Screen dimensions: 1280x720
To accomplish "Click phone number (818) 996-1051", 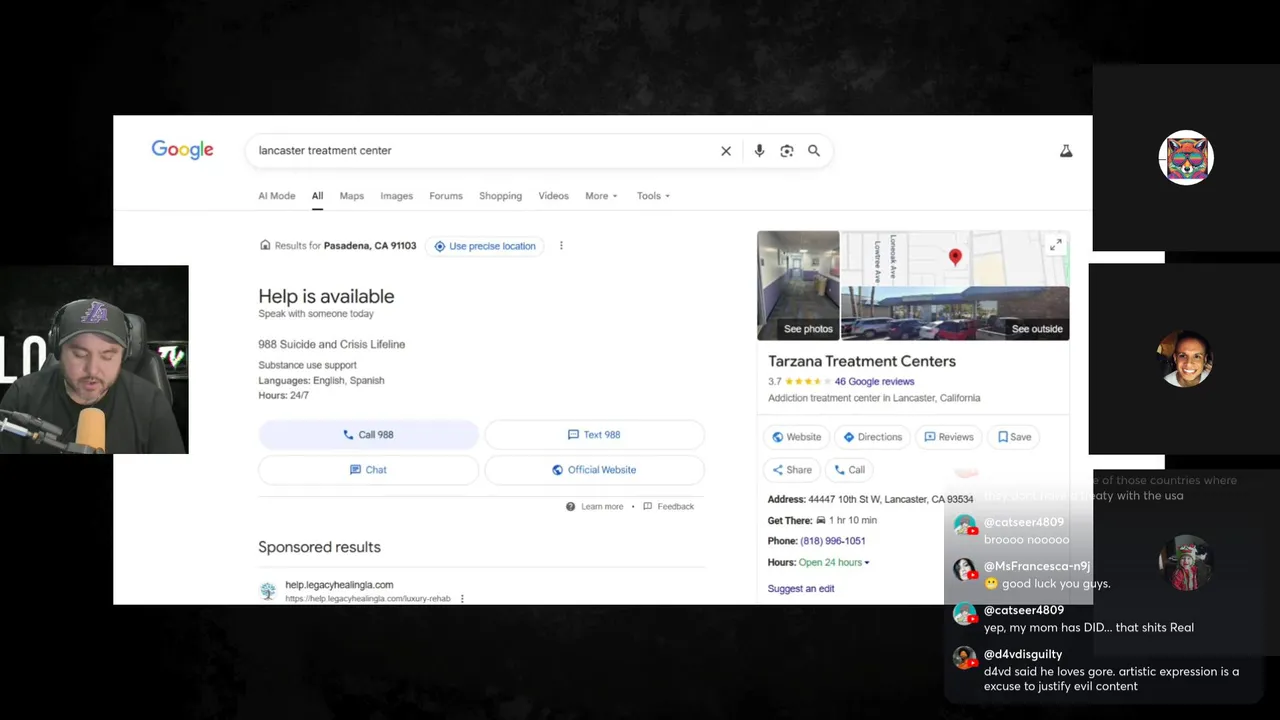I will pyautogui.click(x=832, y=541).
